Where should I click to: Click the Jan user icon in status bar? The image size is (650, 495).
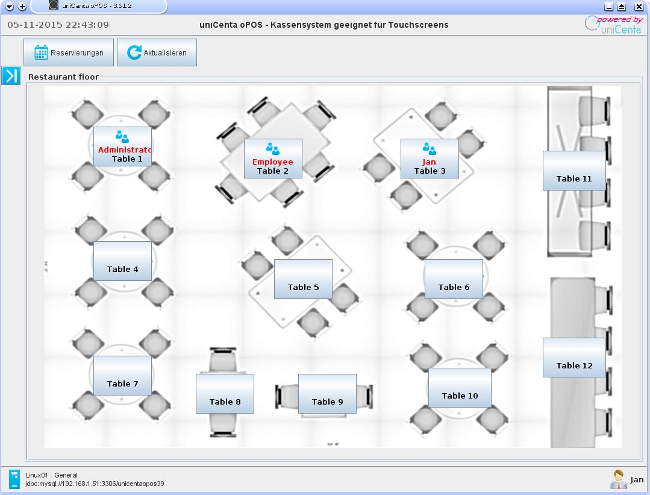619,480
